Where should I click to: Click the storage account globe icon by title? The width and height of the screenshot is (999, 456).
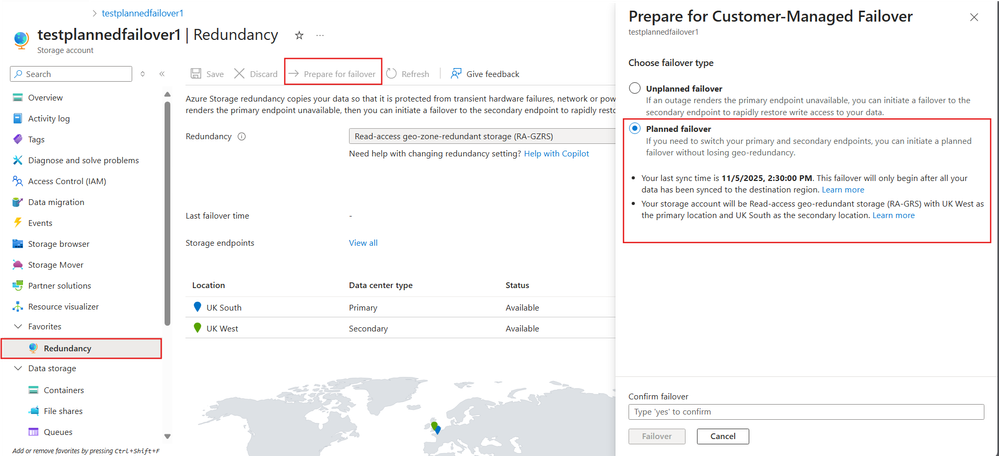click(x=20, y=40)
